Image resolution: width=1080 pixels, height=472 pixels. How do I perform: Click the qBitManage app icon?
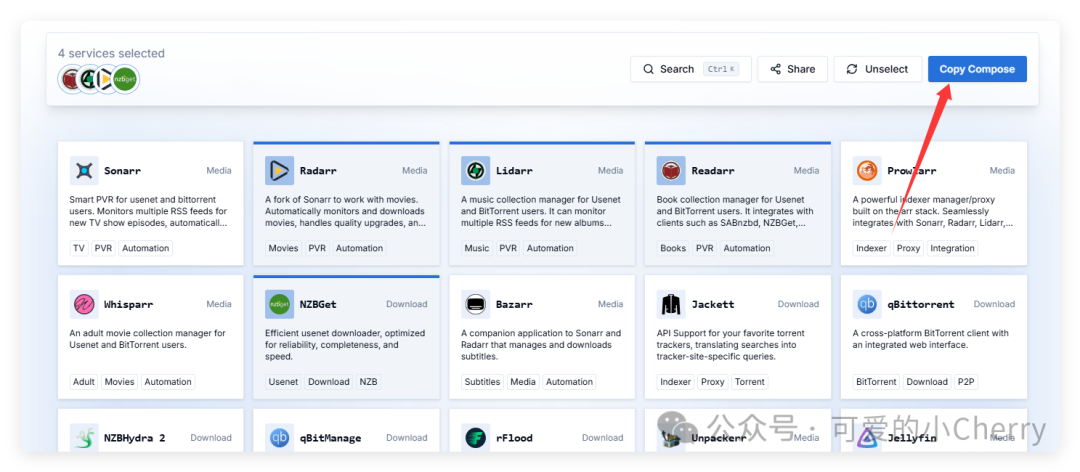pyautogui.click(x=280, y=438)
